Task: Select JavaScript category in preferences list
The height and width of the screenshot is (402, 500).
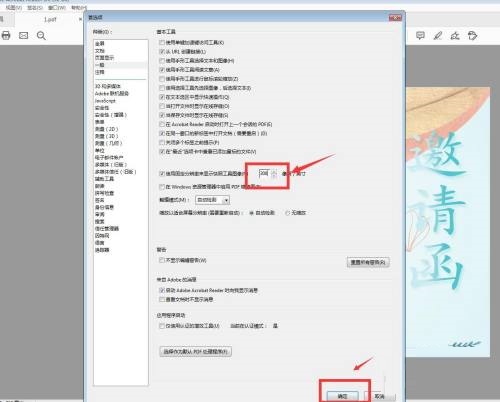Action: point(105,100)
